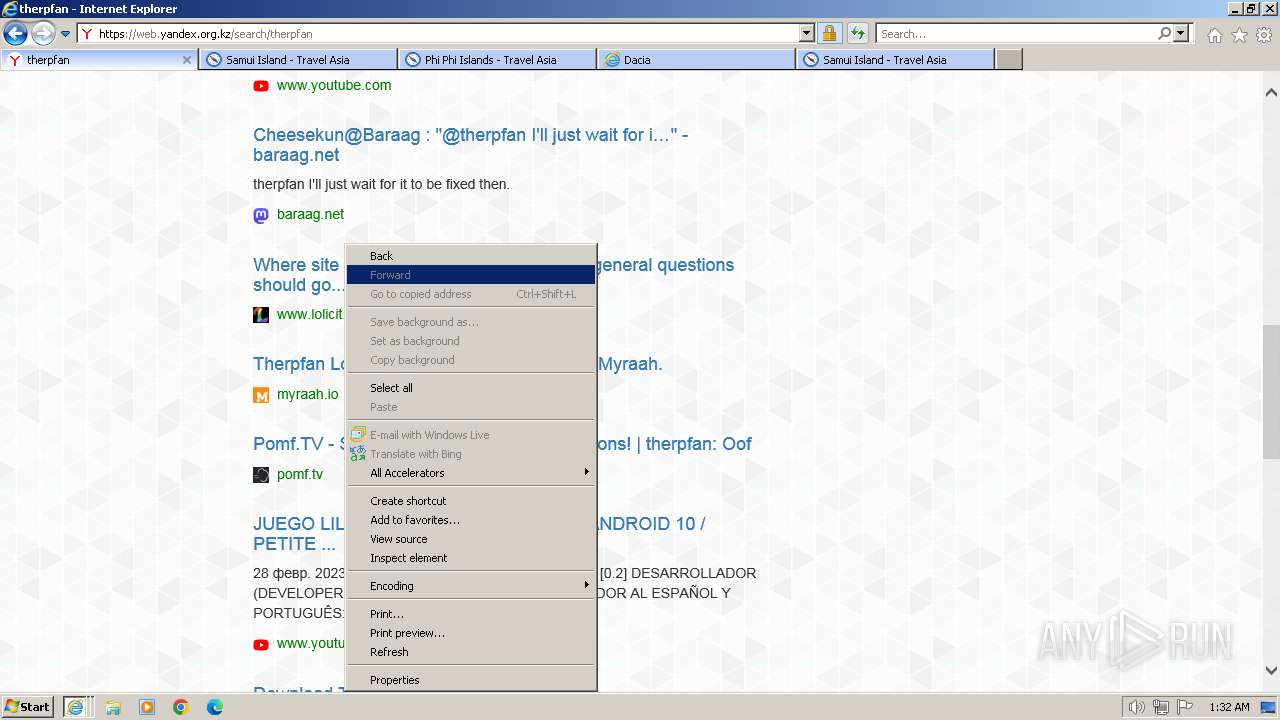Image resolution: width=1280 pixels, height=720 pixels.
Task: Click the vertical scrollbar thumb
Action: (x=1271, y=391)
